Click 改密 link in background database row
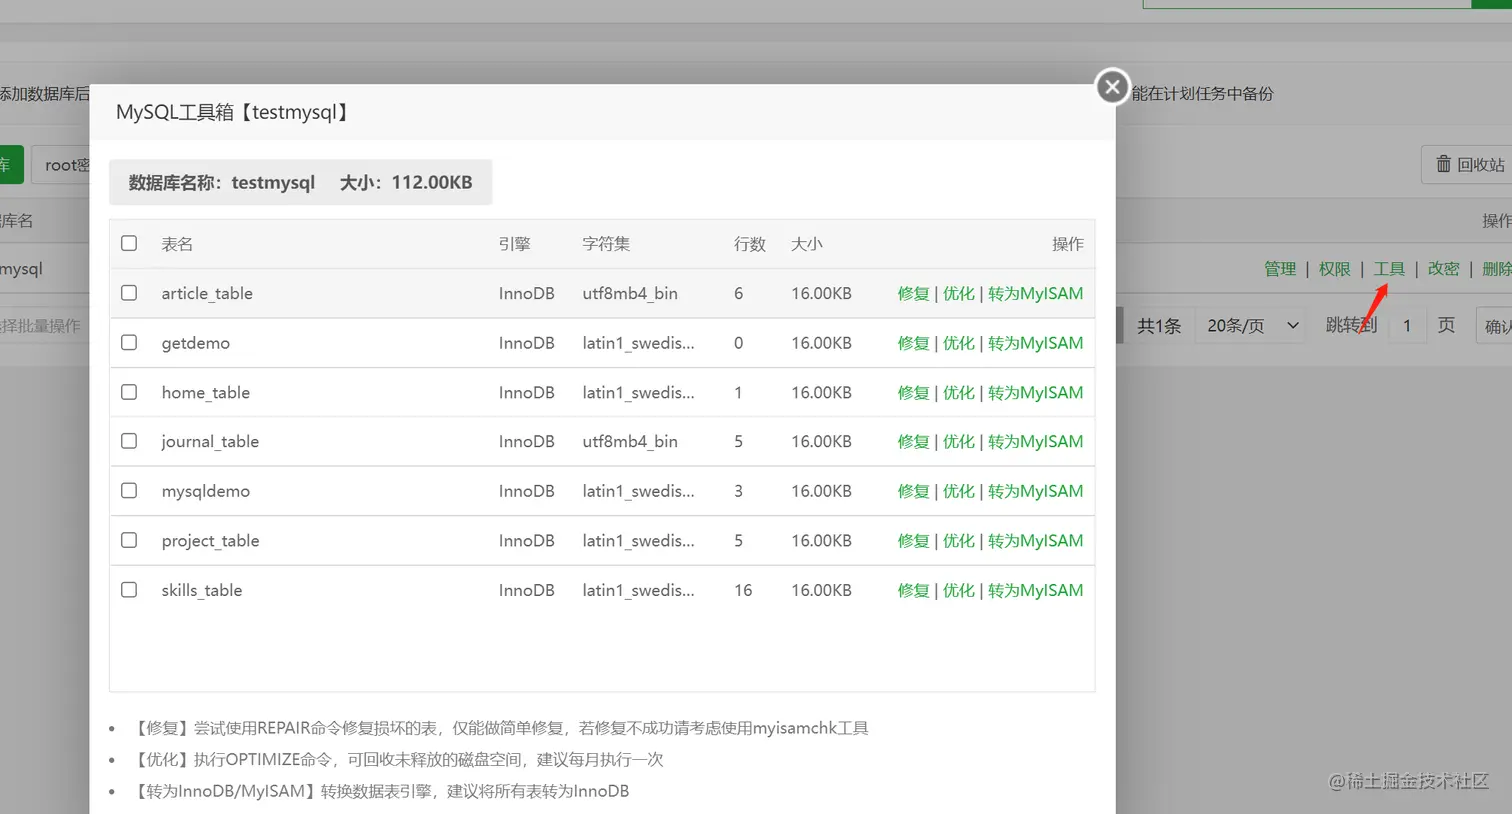The width and height of the screenshot is (1512, 814). click(x=1443, y=268)
